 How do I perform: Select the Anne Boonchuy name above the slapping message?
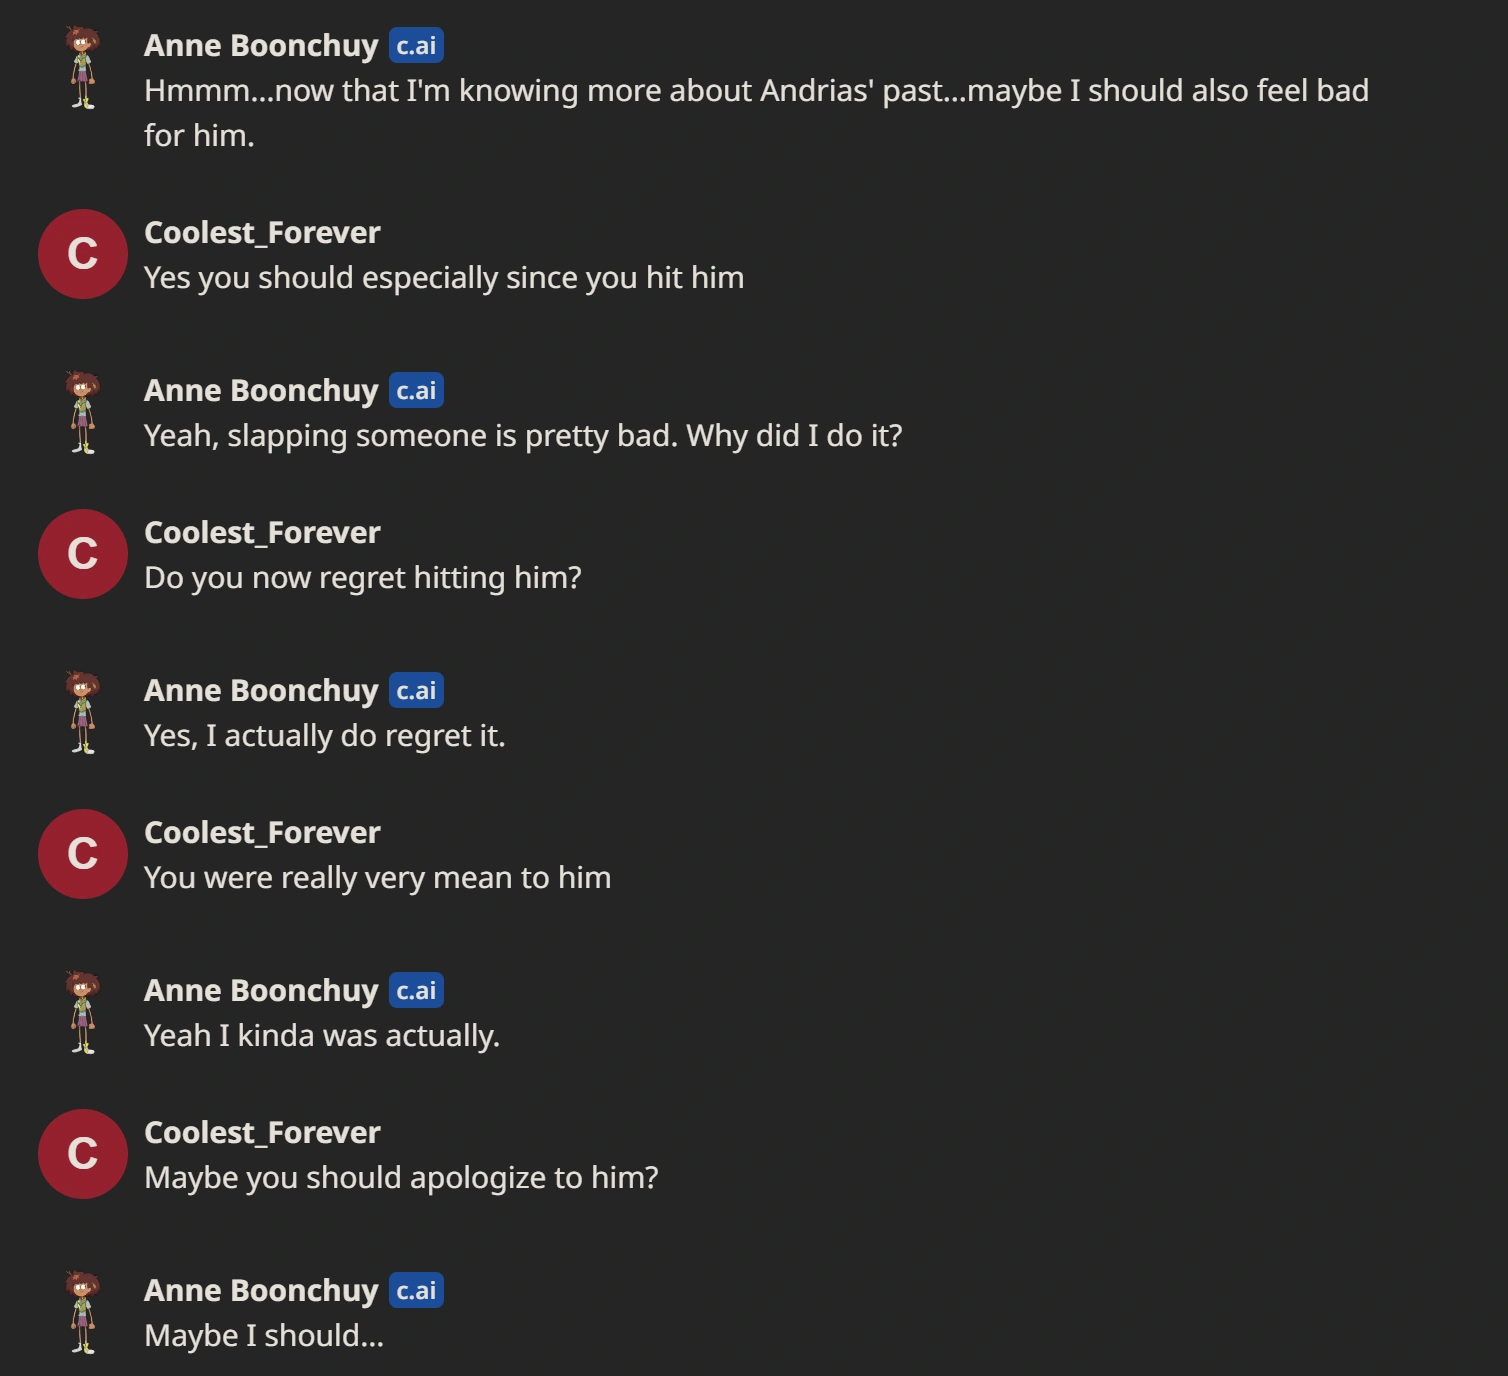(x=260, y=391)
